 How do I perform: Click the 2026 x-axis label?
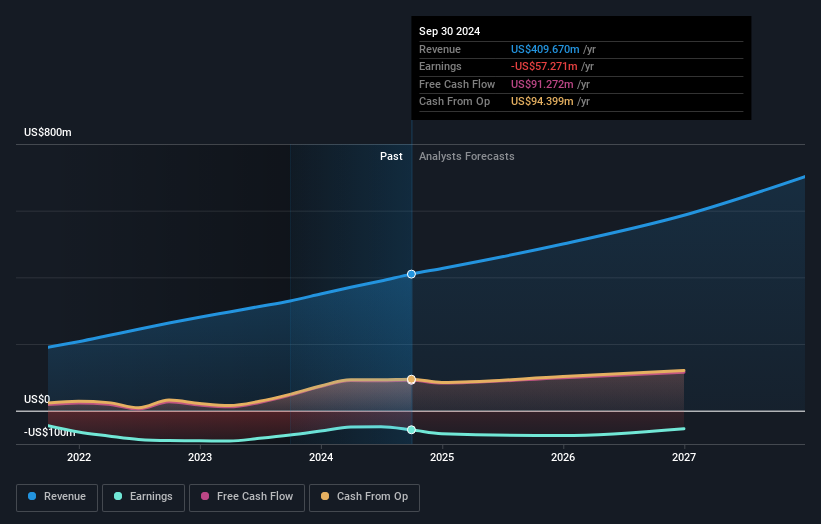(563, 458)
